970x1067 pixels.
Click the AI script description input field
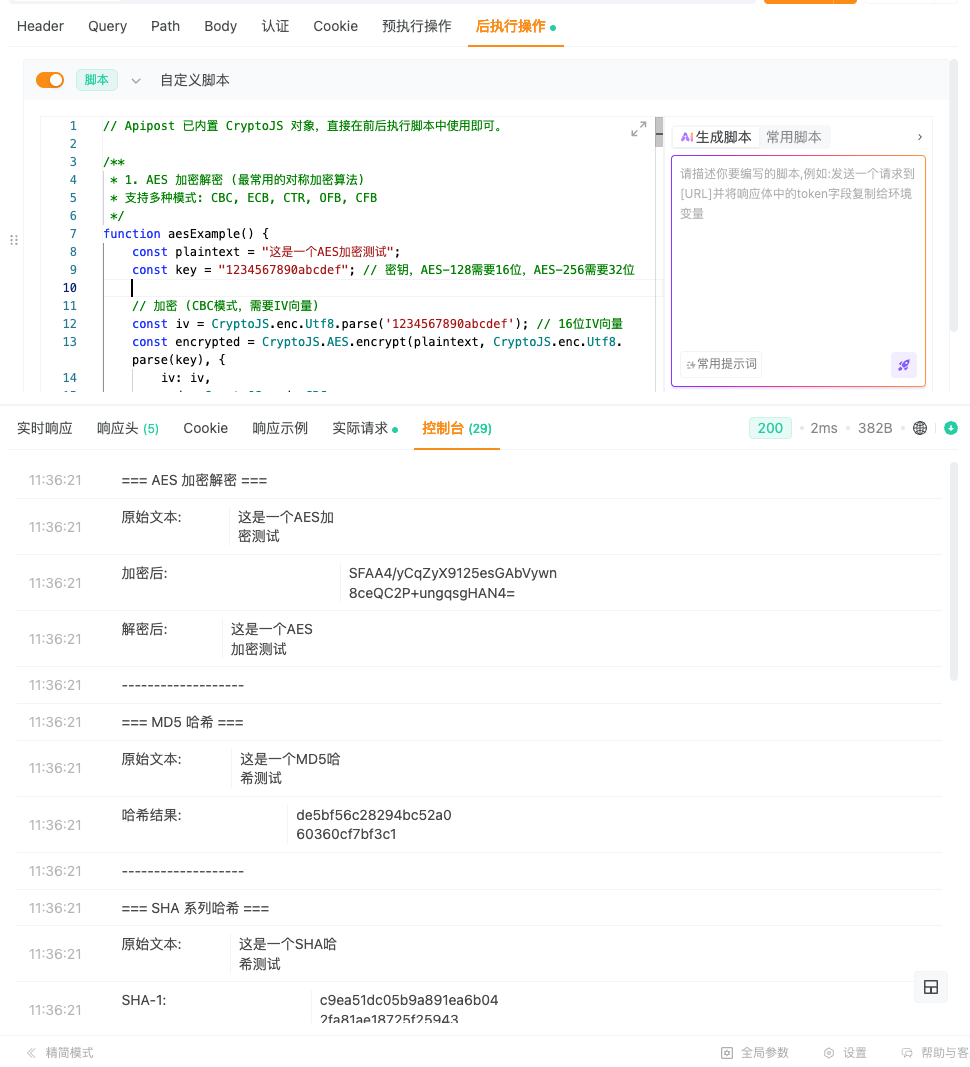tap(800, 250)
